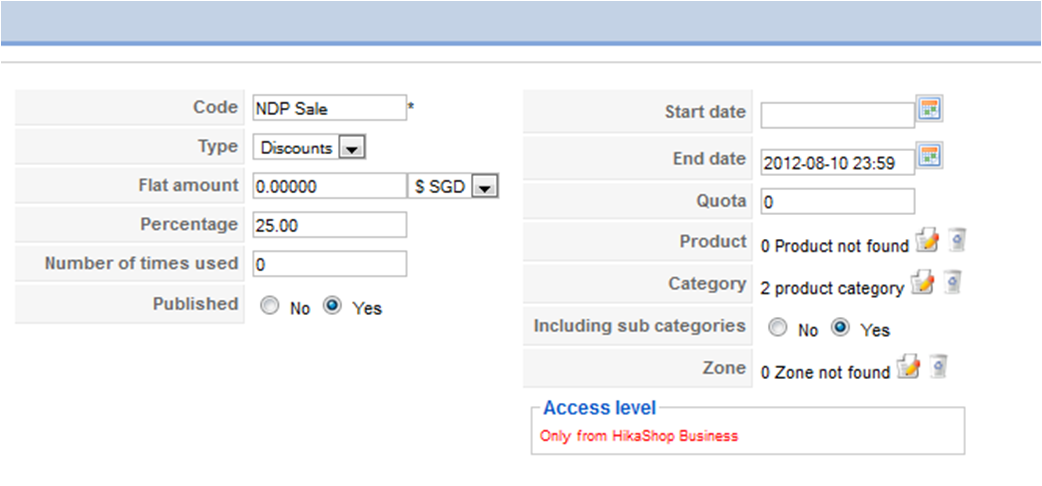This screenshot has width=1042, height=486.
Task: Select Yes for Including sub categories
Action: [841, 329]
